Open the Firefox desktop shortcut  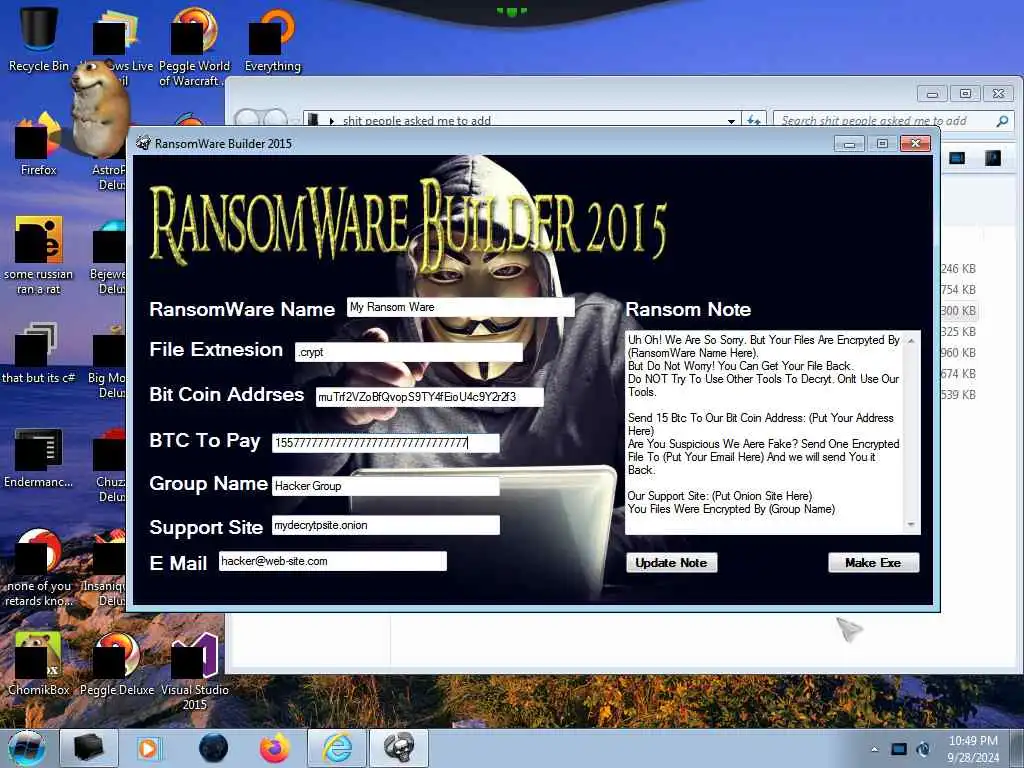coord(39,145)
